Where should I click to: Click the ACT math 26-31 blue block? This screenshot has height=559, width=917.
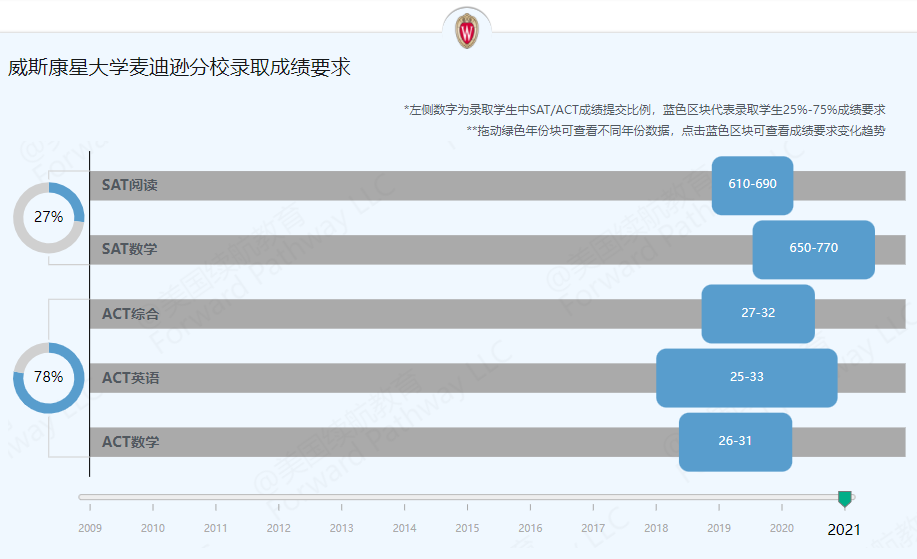pyautogui.click(x=735, y=442)
